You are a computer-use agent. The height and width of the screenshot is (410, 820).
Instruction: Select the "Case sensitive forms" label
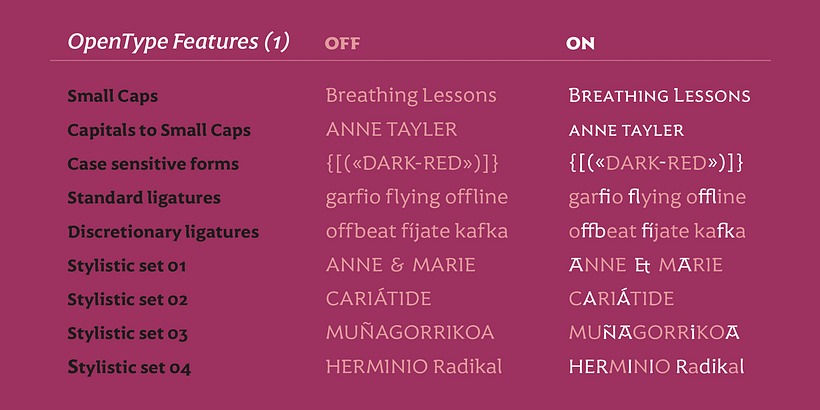[153, 164]
